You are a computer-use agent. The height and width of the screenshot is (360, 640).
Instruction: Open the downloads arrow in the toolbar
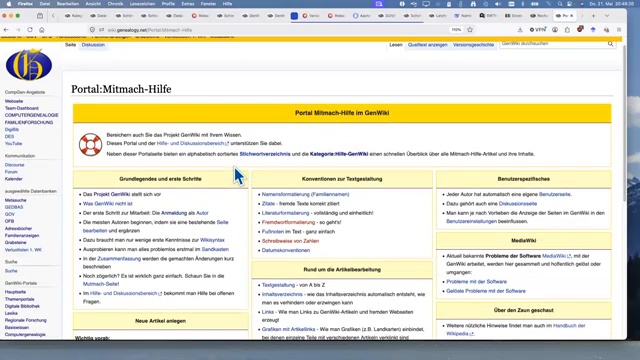[x=520, y=30]
